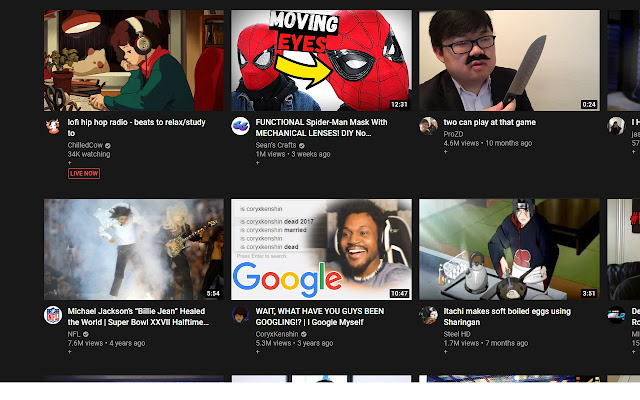Go to the NFL channel name
640x400 pixels.
74,334
